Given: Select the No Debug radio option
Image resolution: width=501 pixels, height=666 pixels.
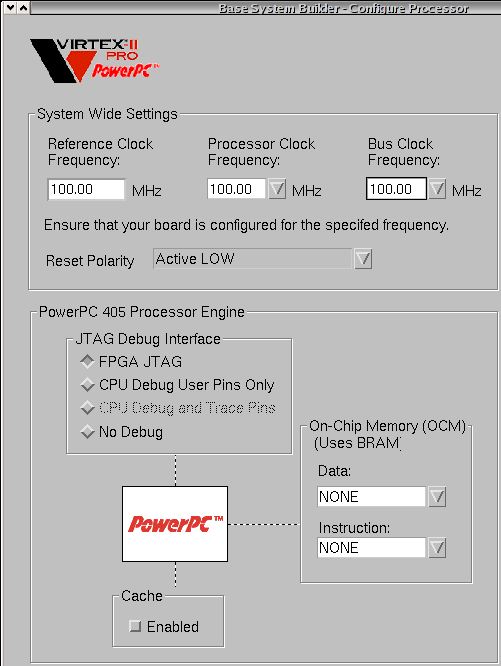Looking at the screenshot, I should (x=87, y=432).
